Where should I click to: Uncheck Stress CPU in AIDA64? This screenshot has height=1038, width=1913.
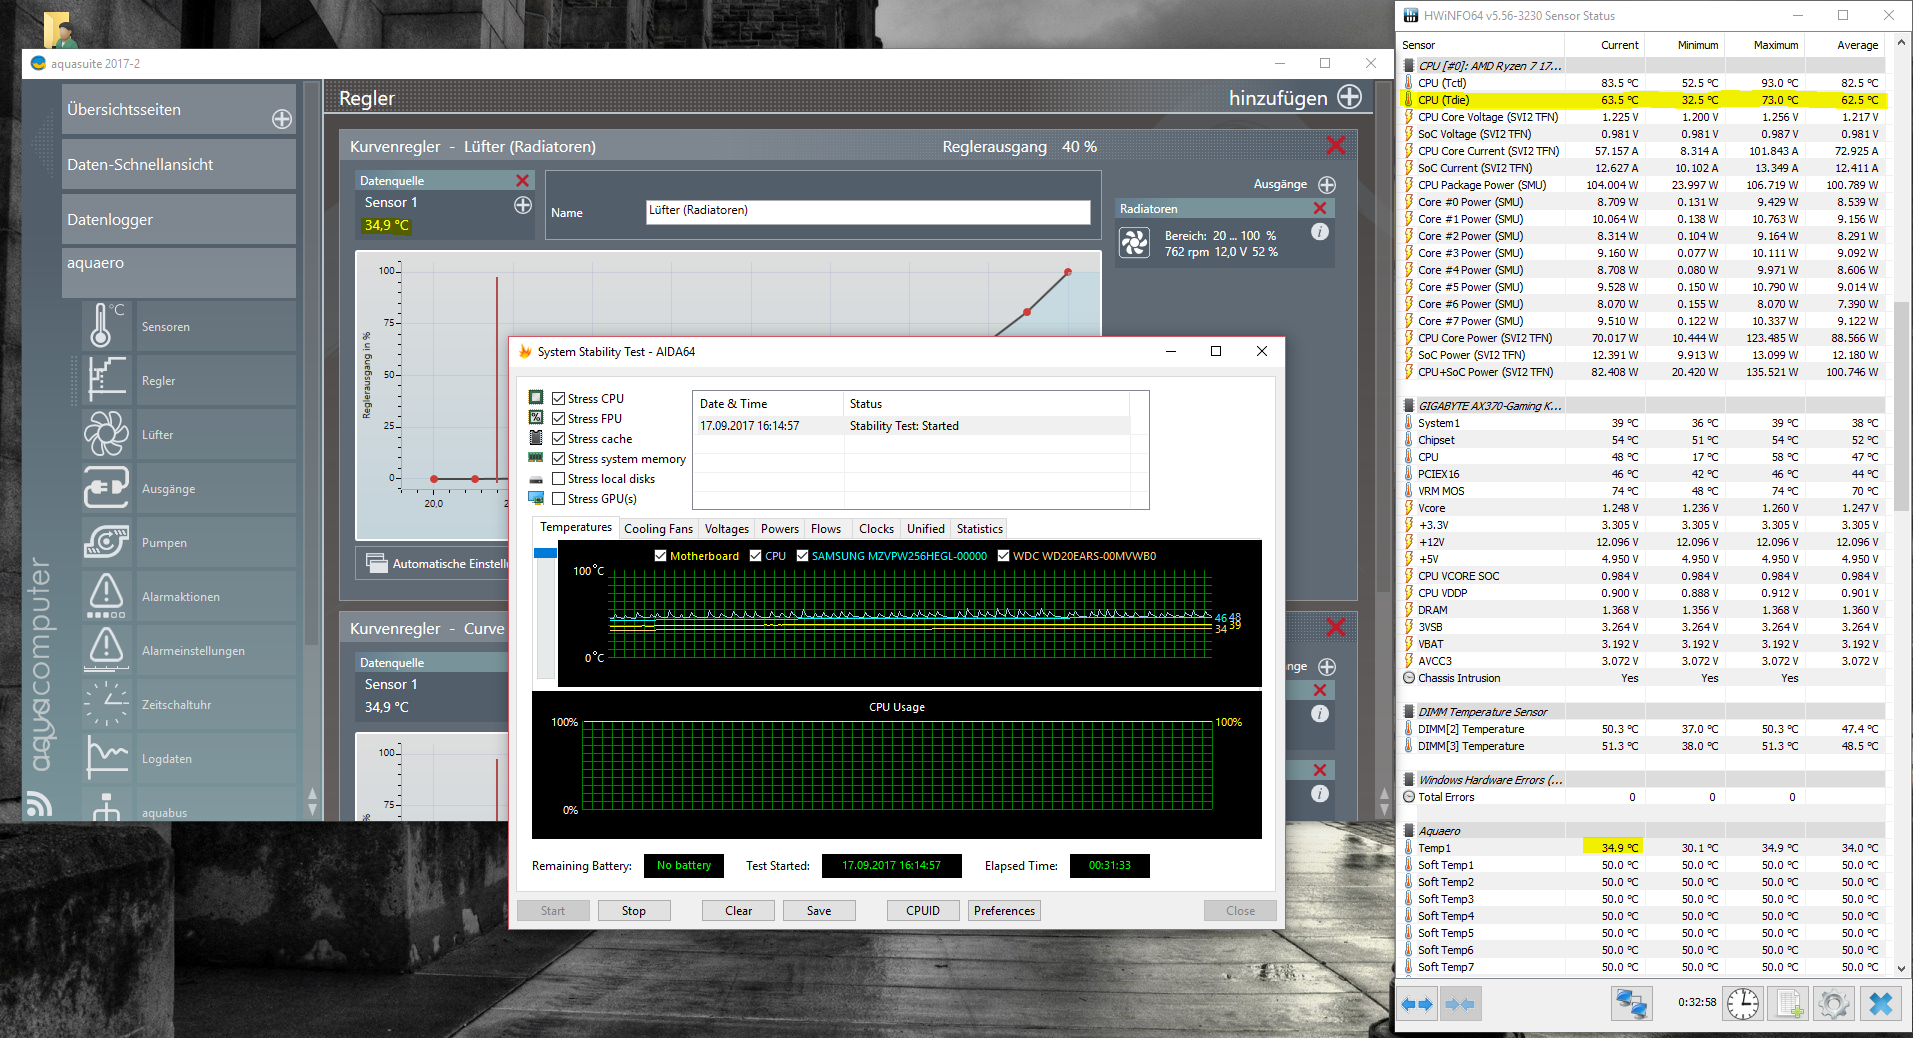pyautogui.click(x=559, y=398)
